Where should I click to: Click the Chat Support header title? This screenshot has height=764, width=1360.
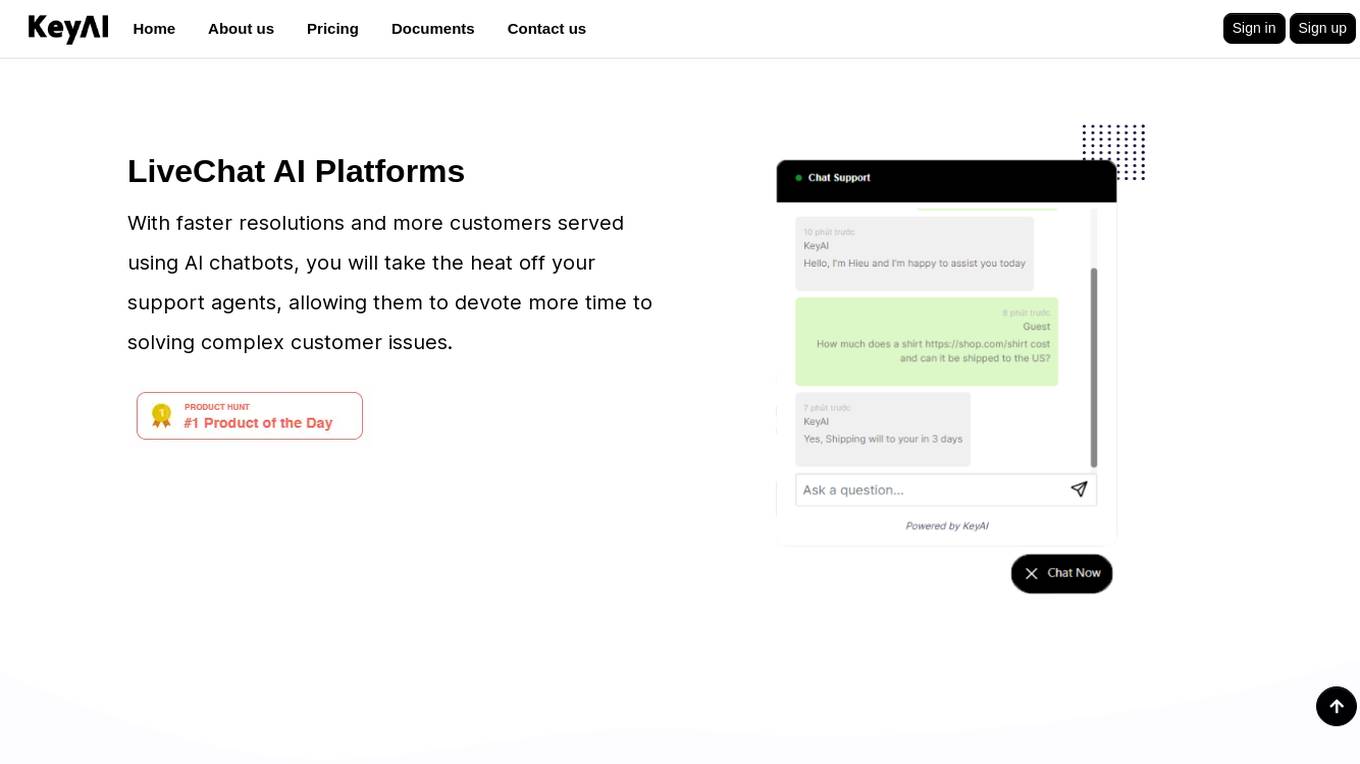tap(839, 178)
